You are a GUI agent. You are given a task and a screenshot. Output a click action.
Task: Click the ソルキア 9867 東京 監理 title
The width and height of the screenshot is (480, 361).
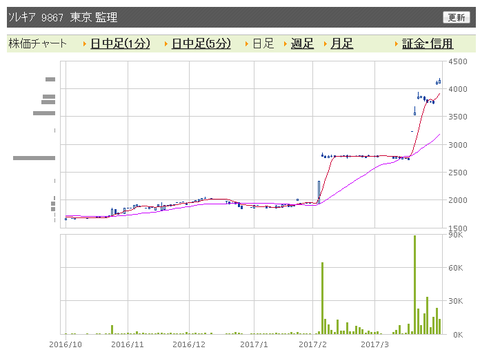(62, 17)
